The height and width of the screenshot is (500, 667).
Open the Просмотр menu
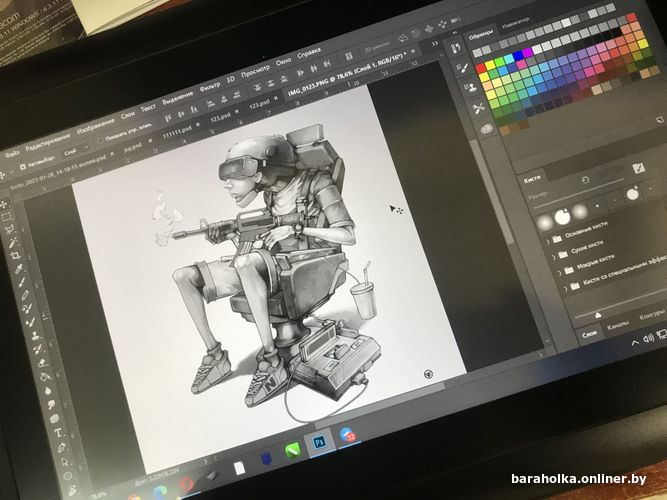click(x=255, y=71)
